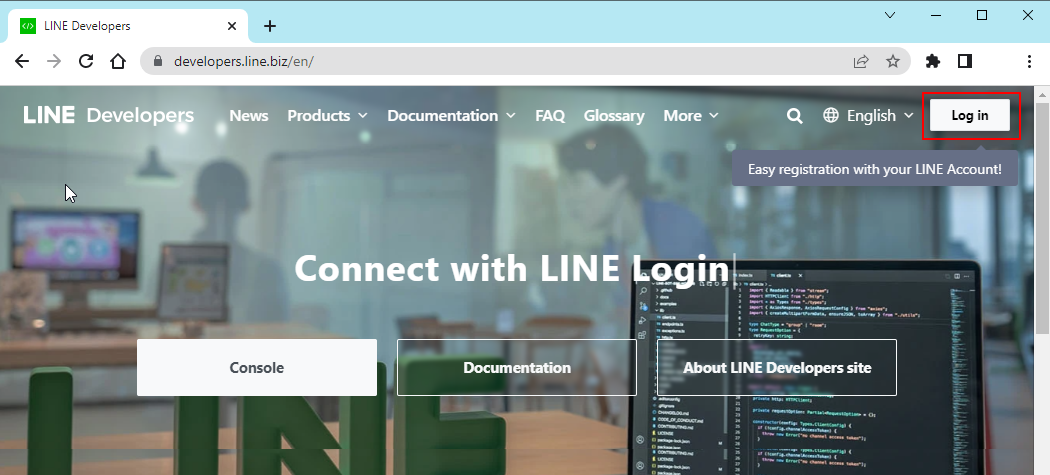1050x475 pixels.
Task: Bookmark this page with star icon
Action: point(893,61)
